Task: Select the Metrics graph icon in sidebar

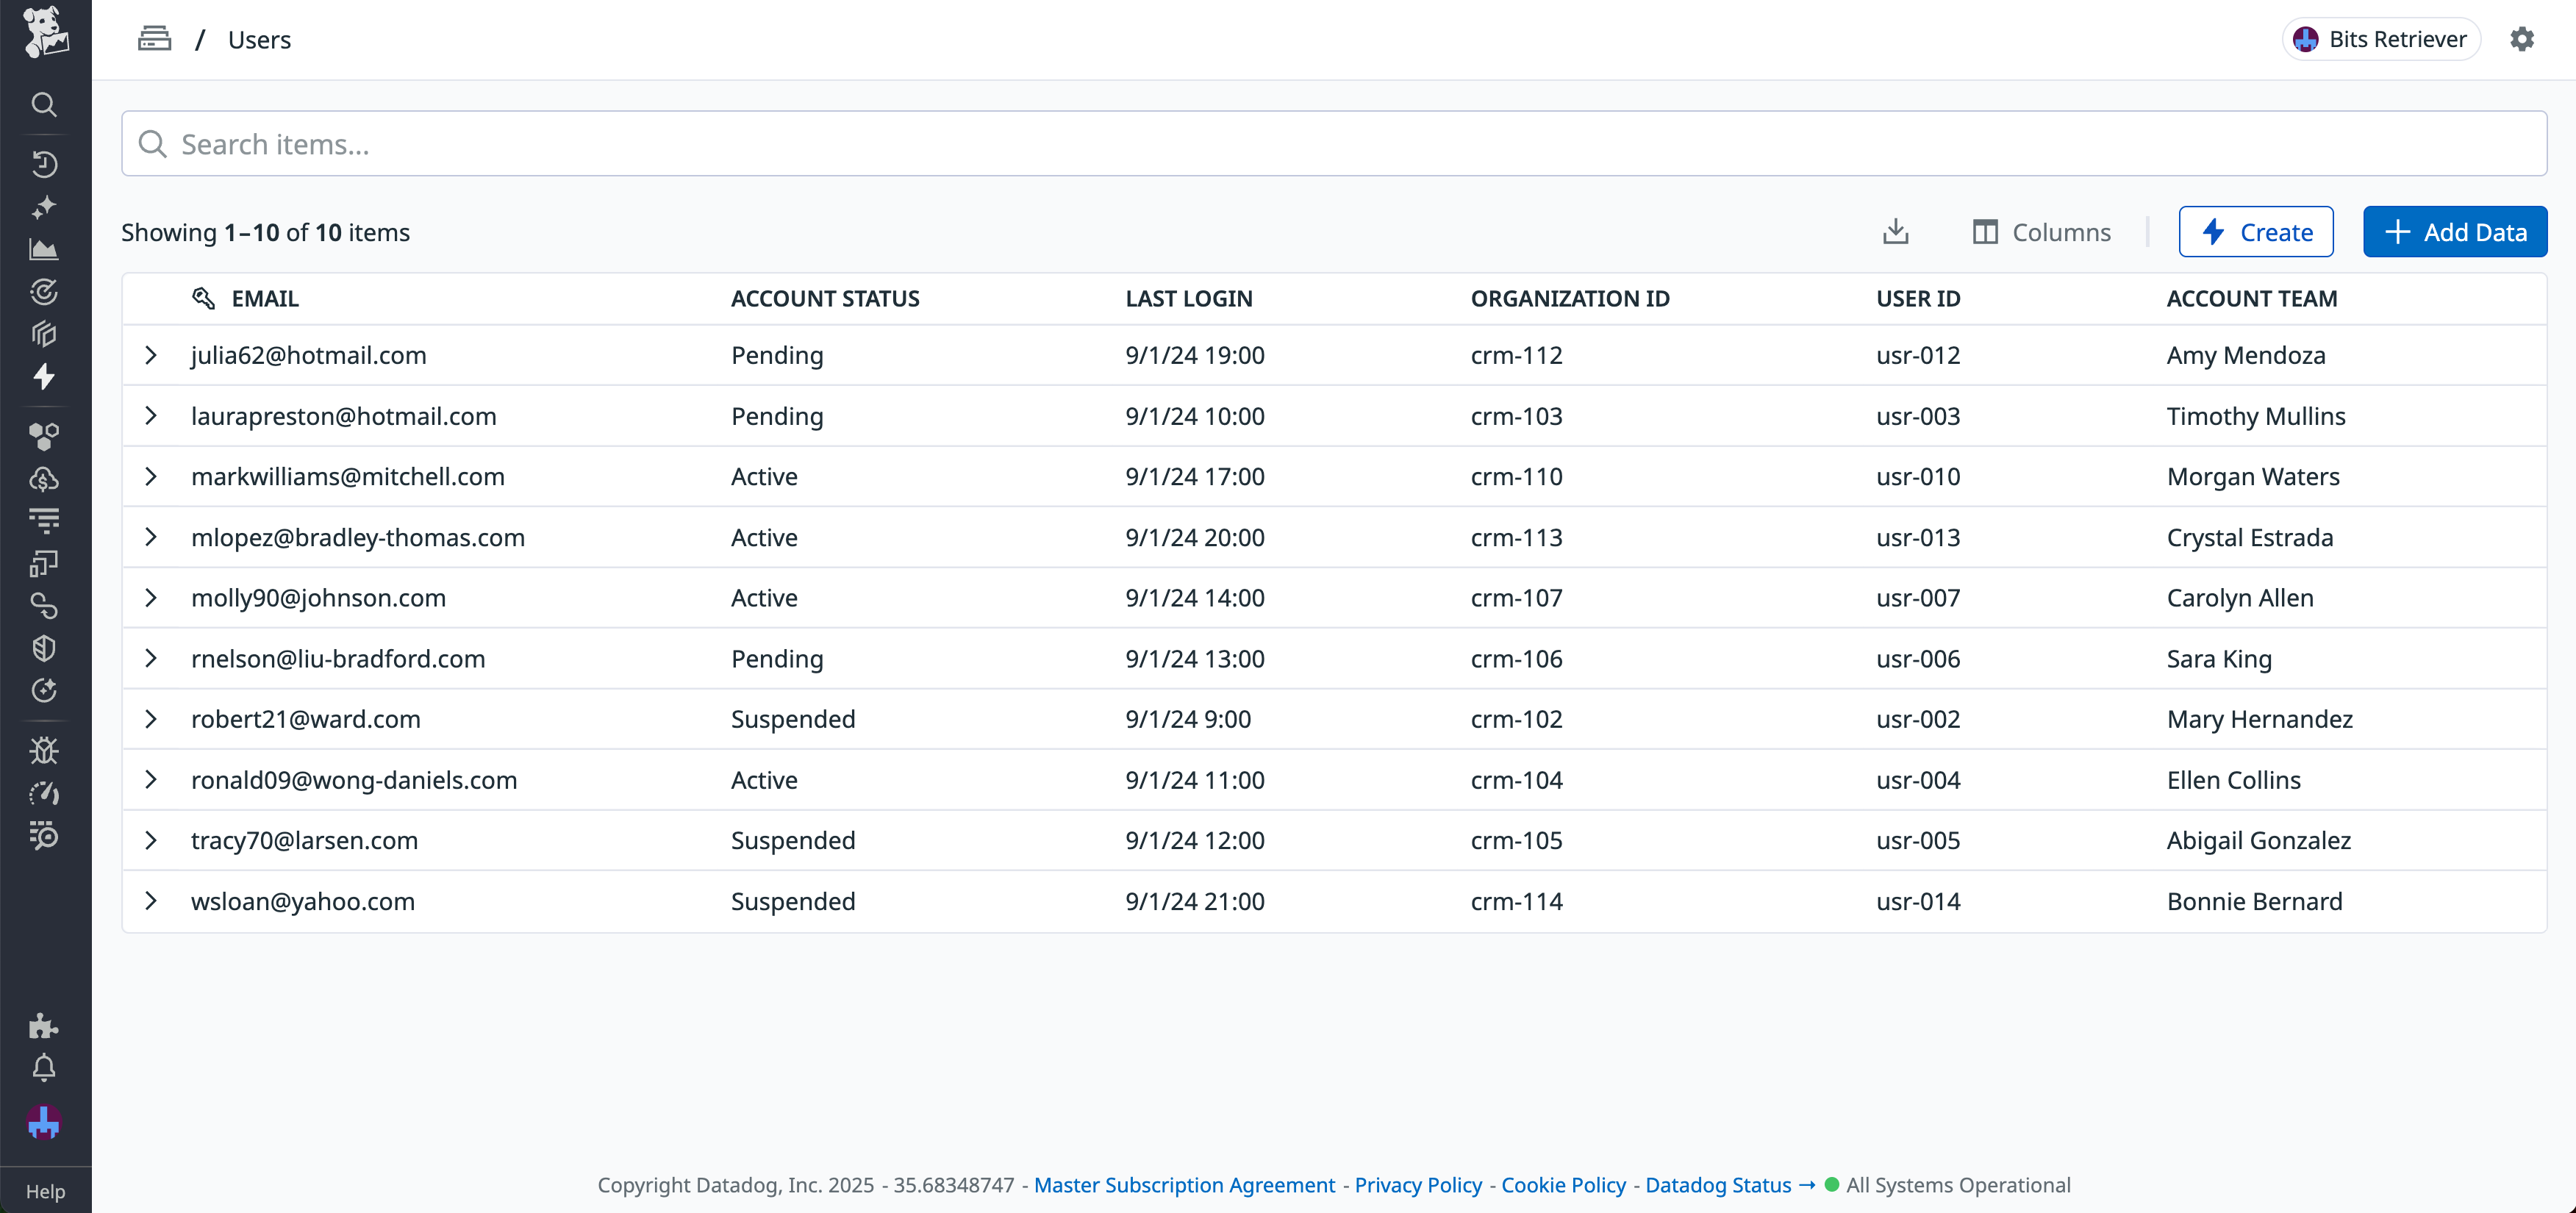Action: pos(44,249)
